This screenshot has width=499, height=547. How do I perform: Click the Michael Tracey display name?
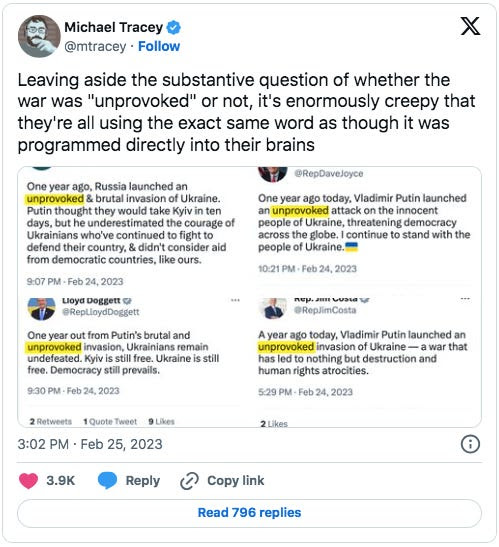113,27
